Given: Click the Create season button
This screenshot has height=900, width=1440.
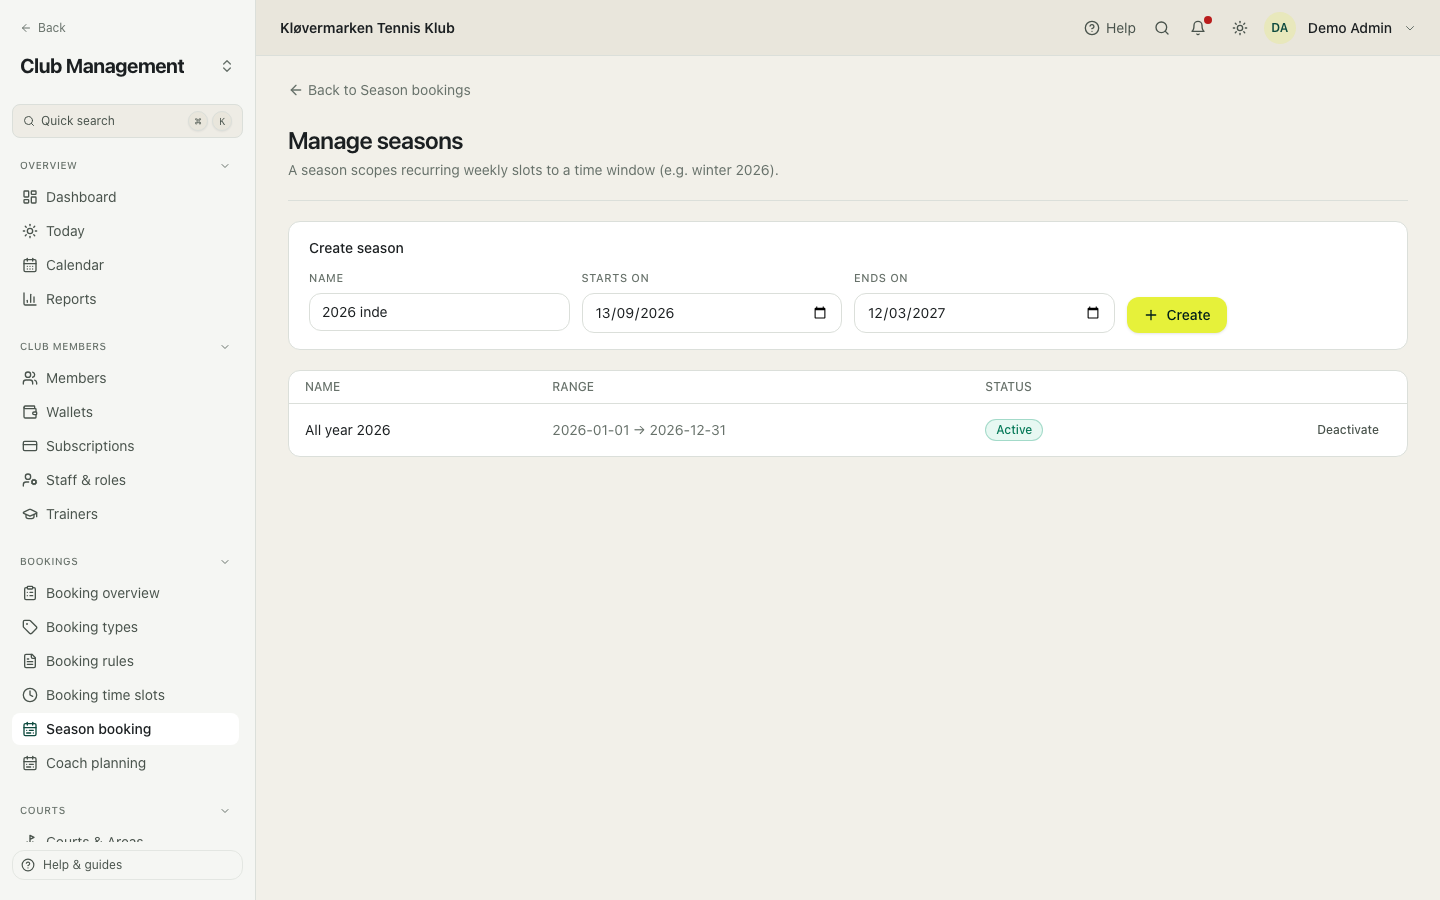Looking at the screenshot, I should point(1177,315).
